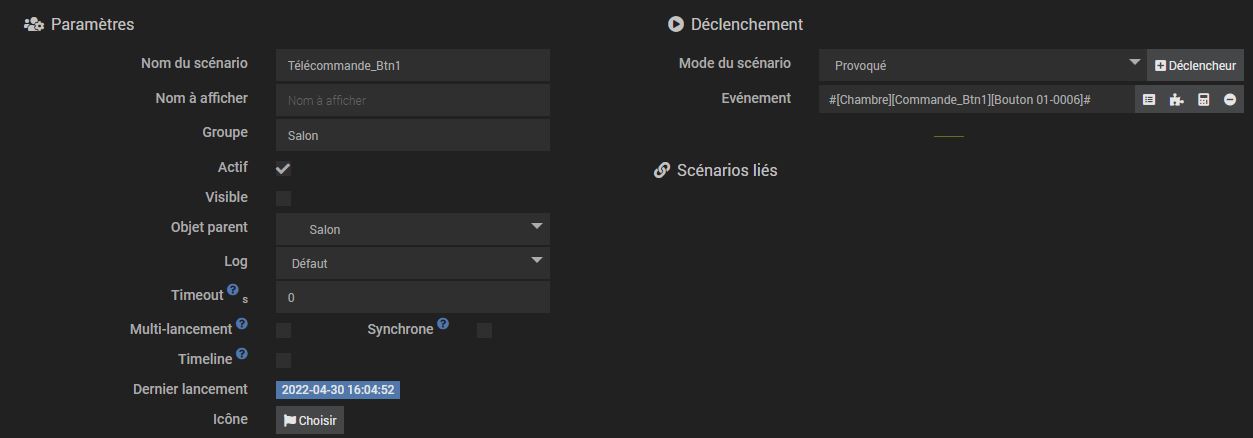Image resolution: width=1253 pixels, height=438 pixels.
Task: Click the calculator icon in the Evénement row
Action: (1203, 99)
